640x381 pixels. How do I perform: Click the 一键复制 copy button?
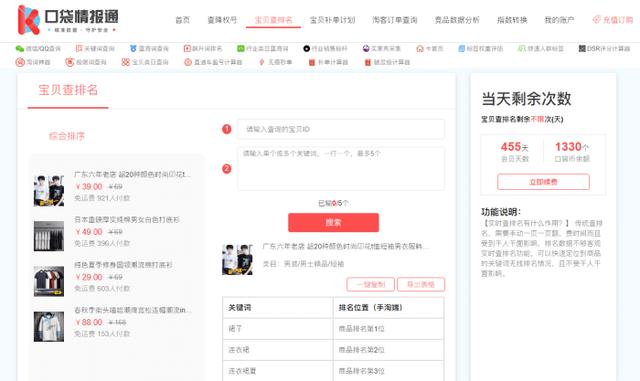(371, 285)
